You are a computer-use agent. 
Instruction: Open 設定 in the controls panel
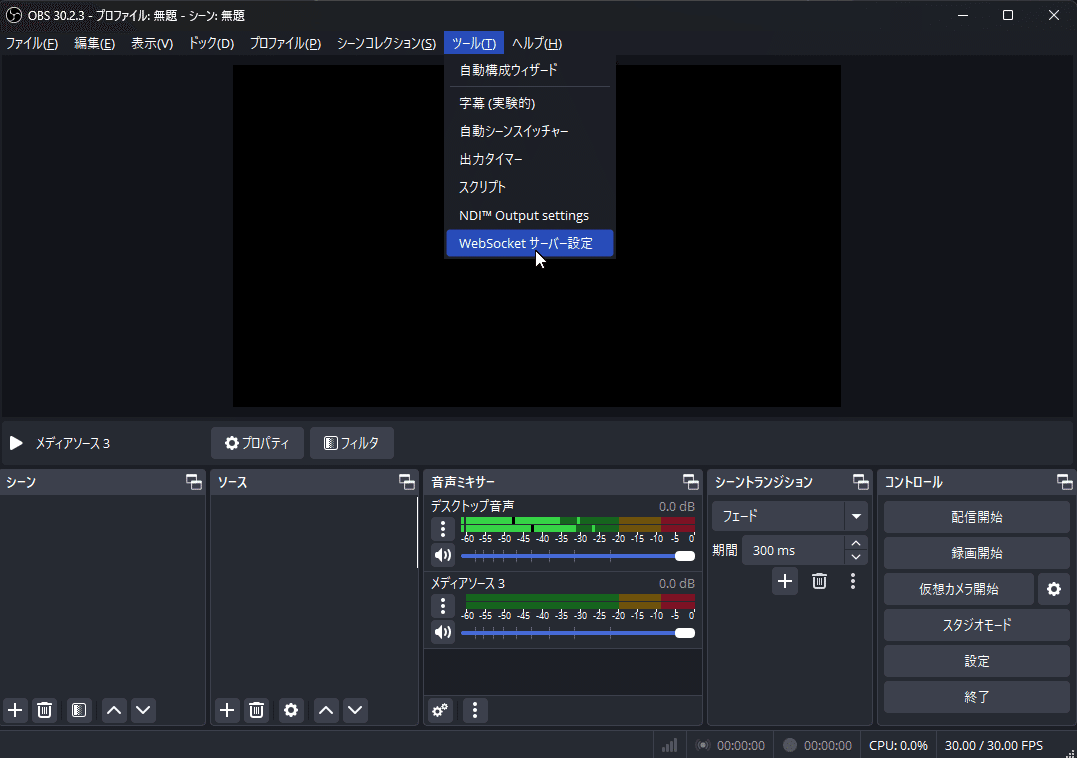[977, 661]
